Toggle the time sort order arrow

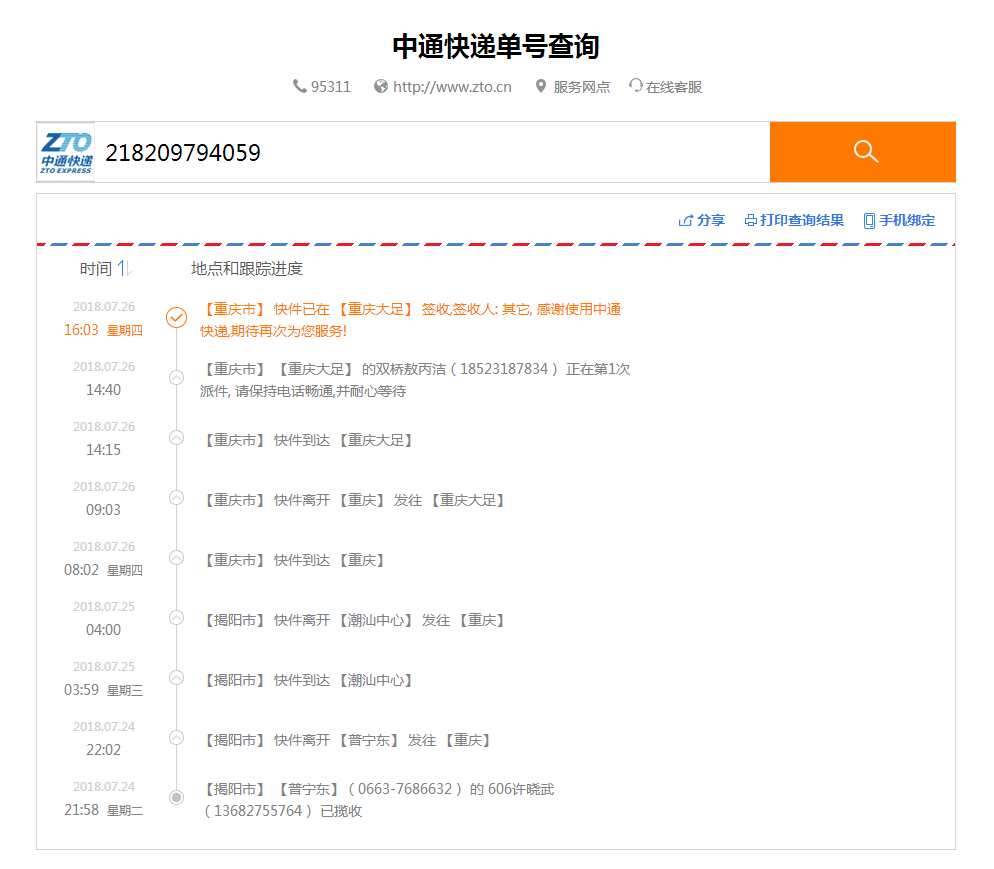click(x=124, y=269)
